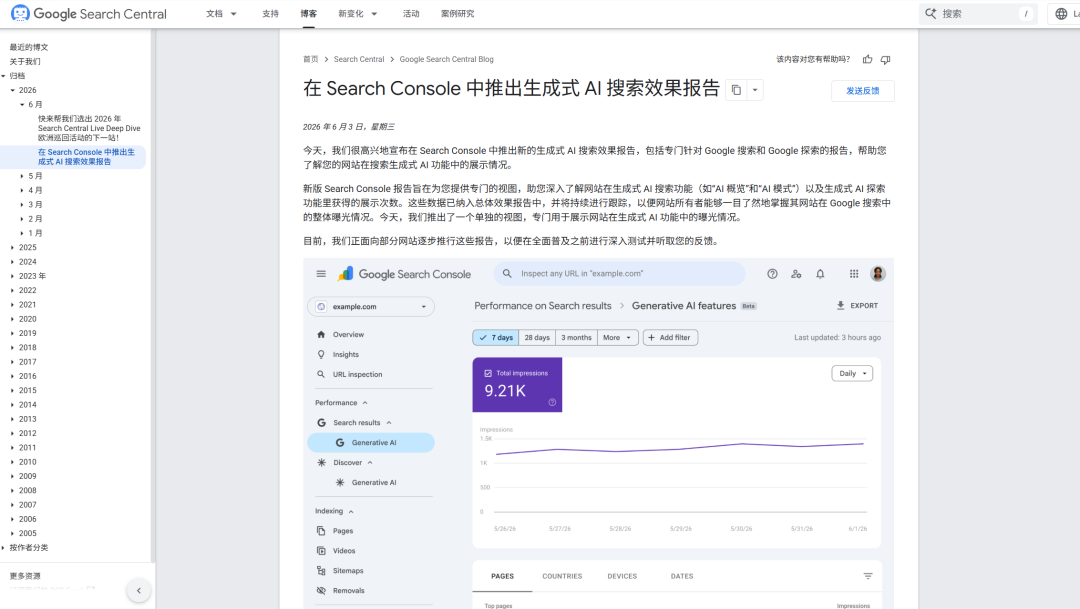This screenshot has height=609, width=1080.
Task: Open the dropdown arrow next to copy icon
Action: tap(755, 90)
